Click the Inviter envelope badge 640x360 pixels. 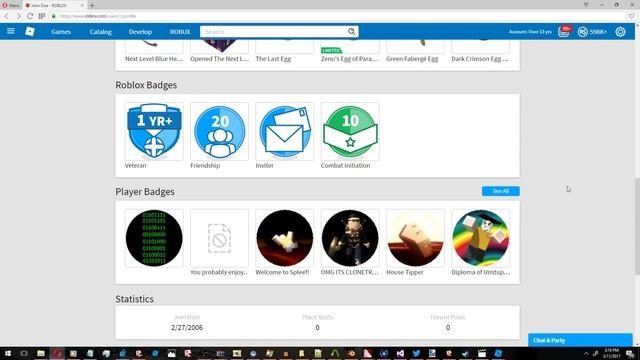click(285, 131)
